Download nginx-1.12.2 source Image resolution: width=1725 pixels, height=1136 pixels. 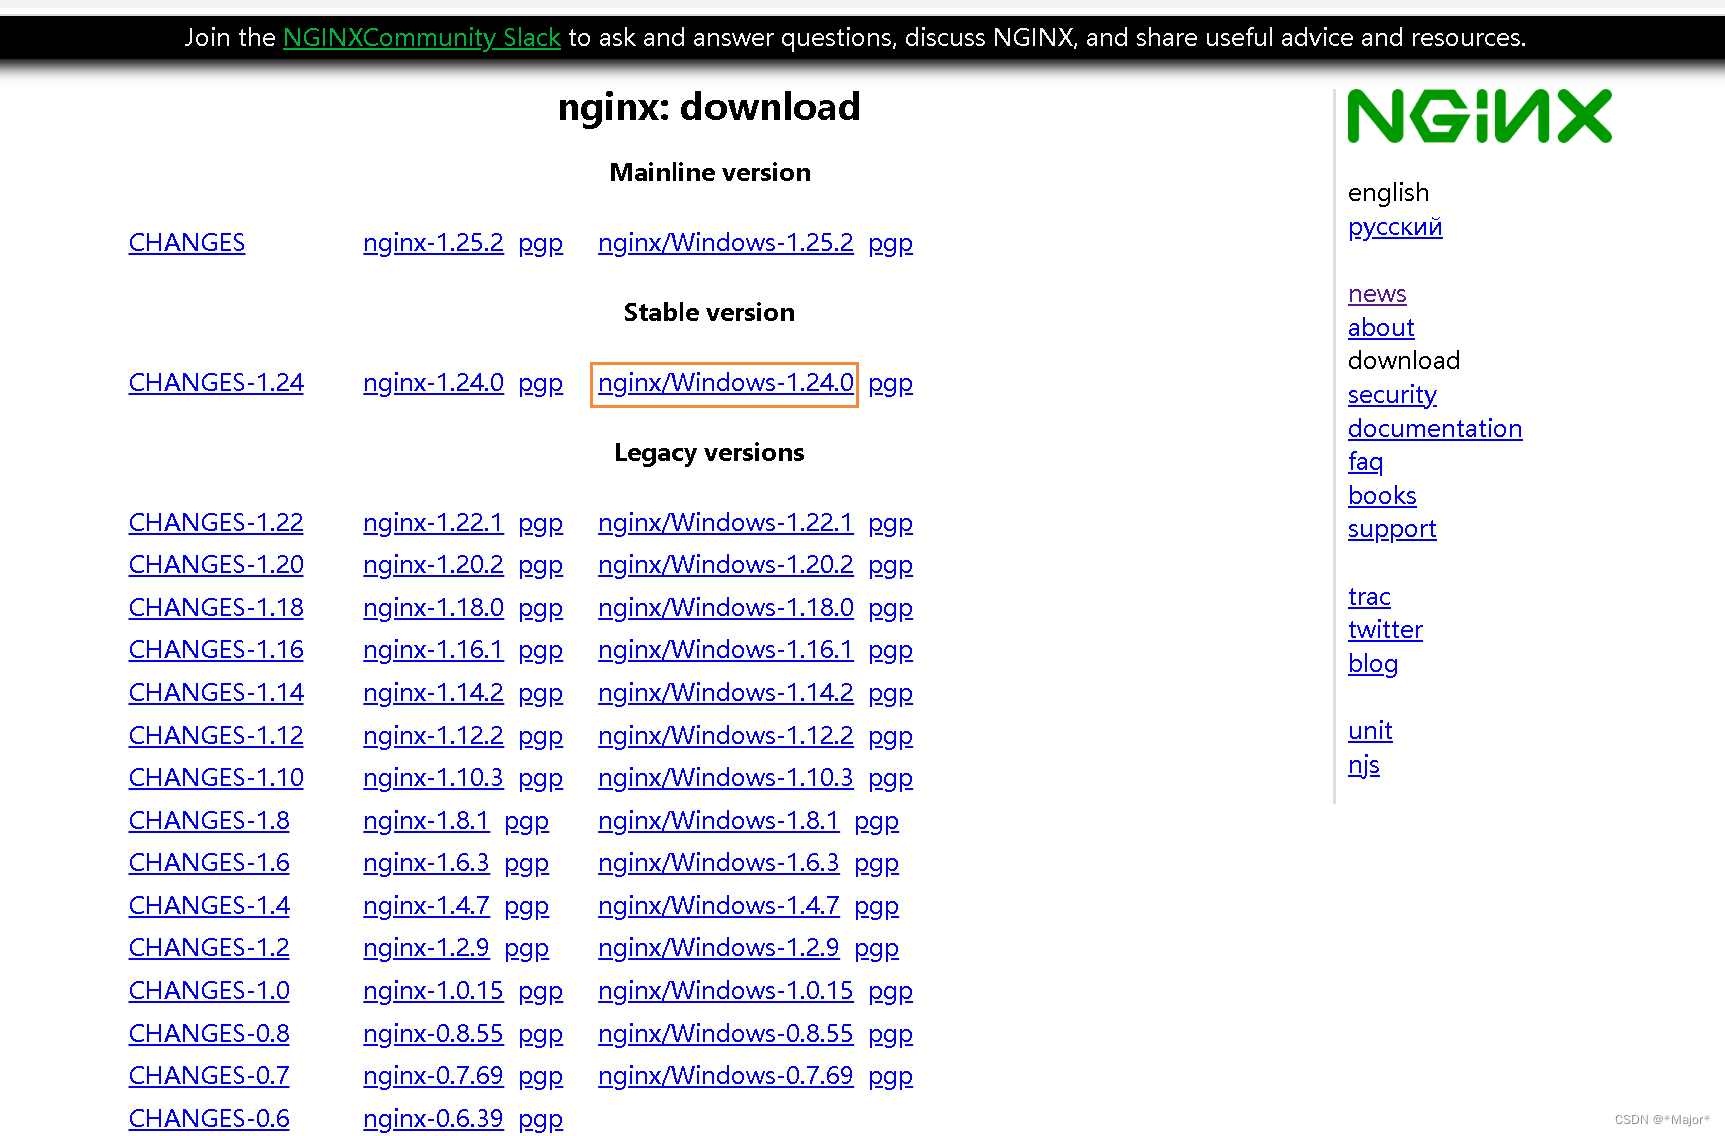click(433, 736)
